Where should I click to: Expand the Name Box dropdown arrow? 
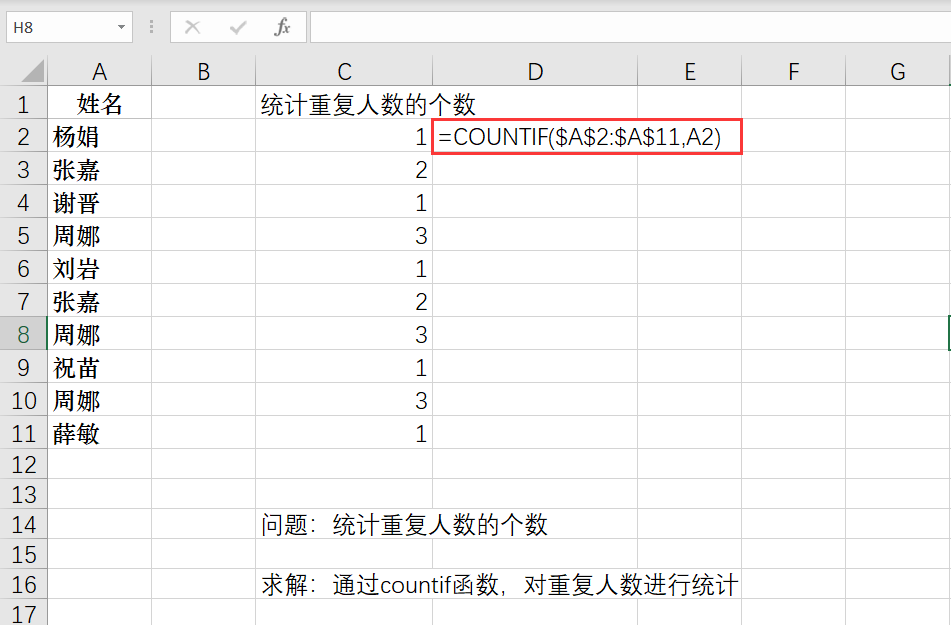(121, 27)
